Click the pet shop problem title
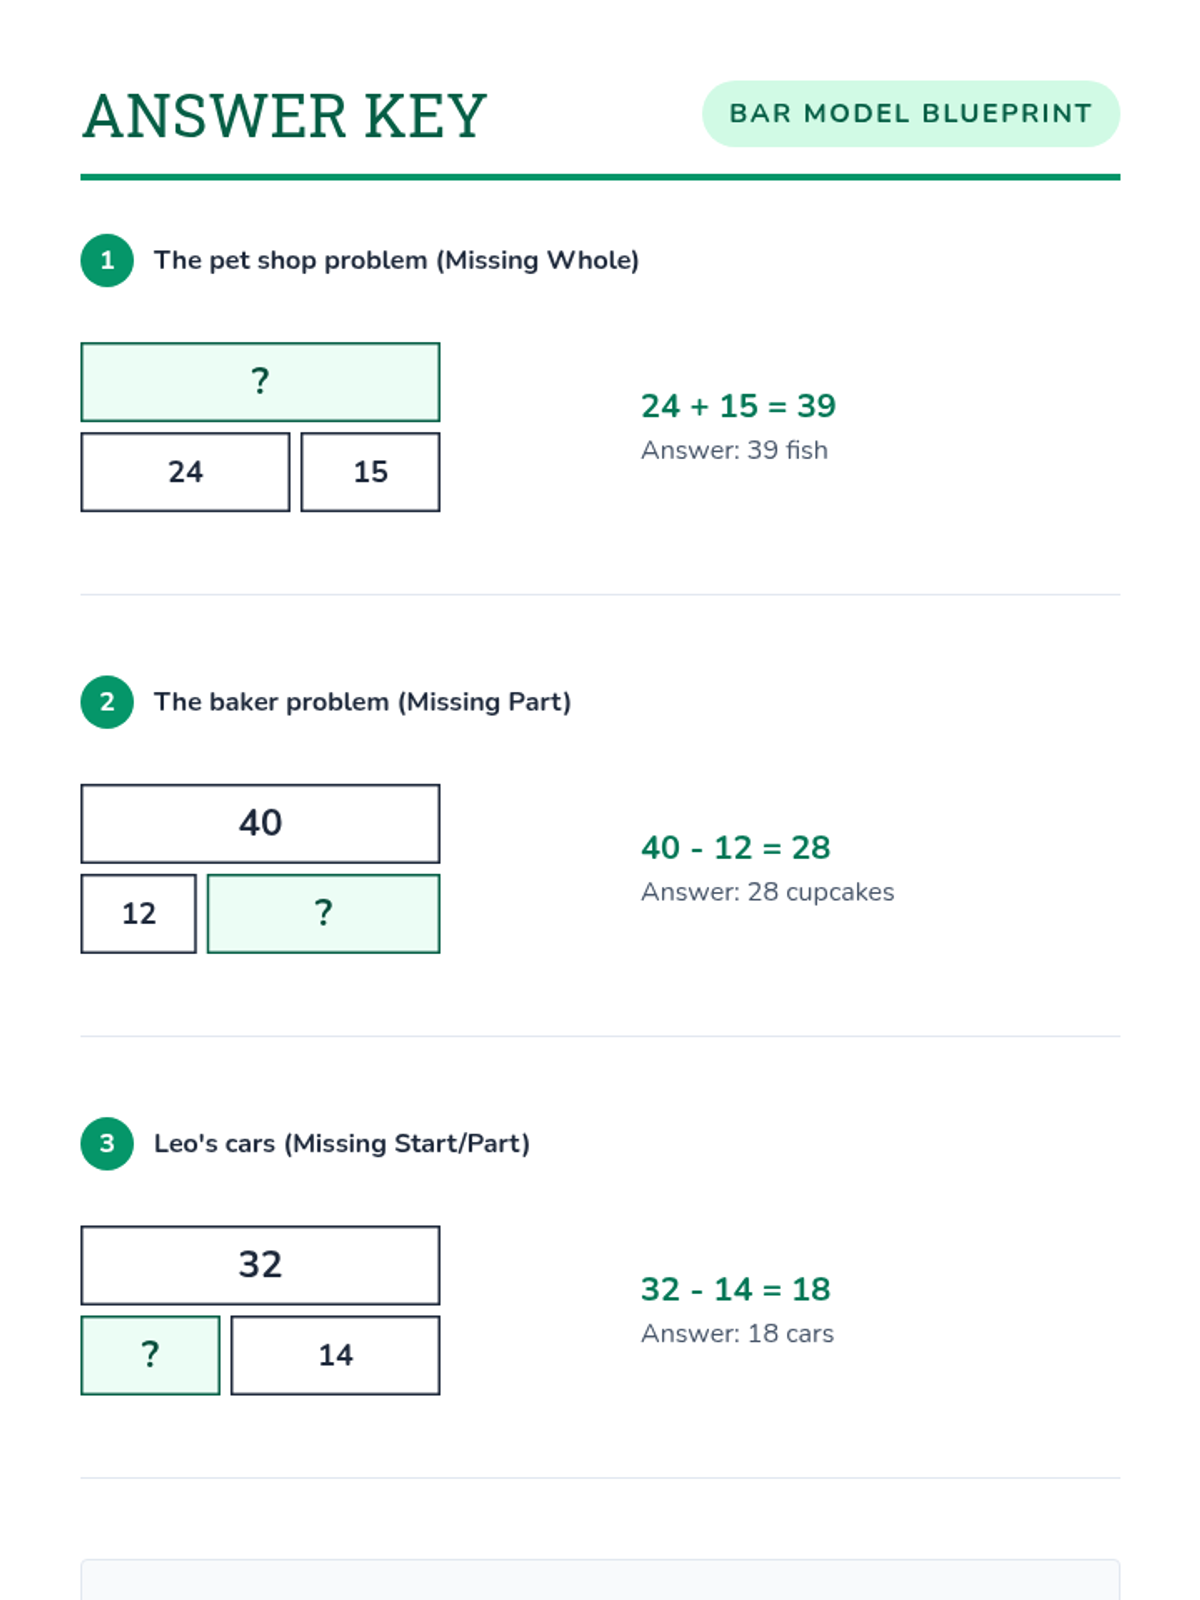Viewport: 1200px width, 1600px height. pos(396,261)
